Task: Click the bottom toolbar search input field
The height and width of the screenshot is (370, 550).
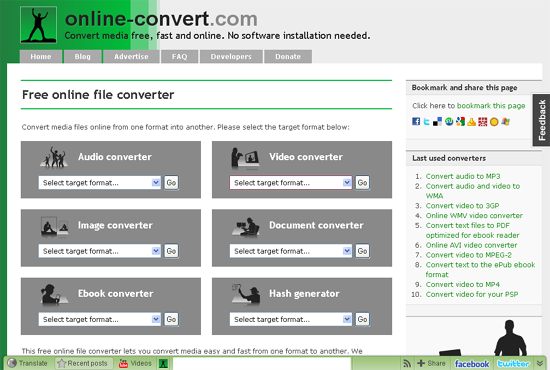Action: click(x=262, y=364)
